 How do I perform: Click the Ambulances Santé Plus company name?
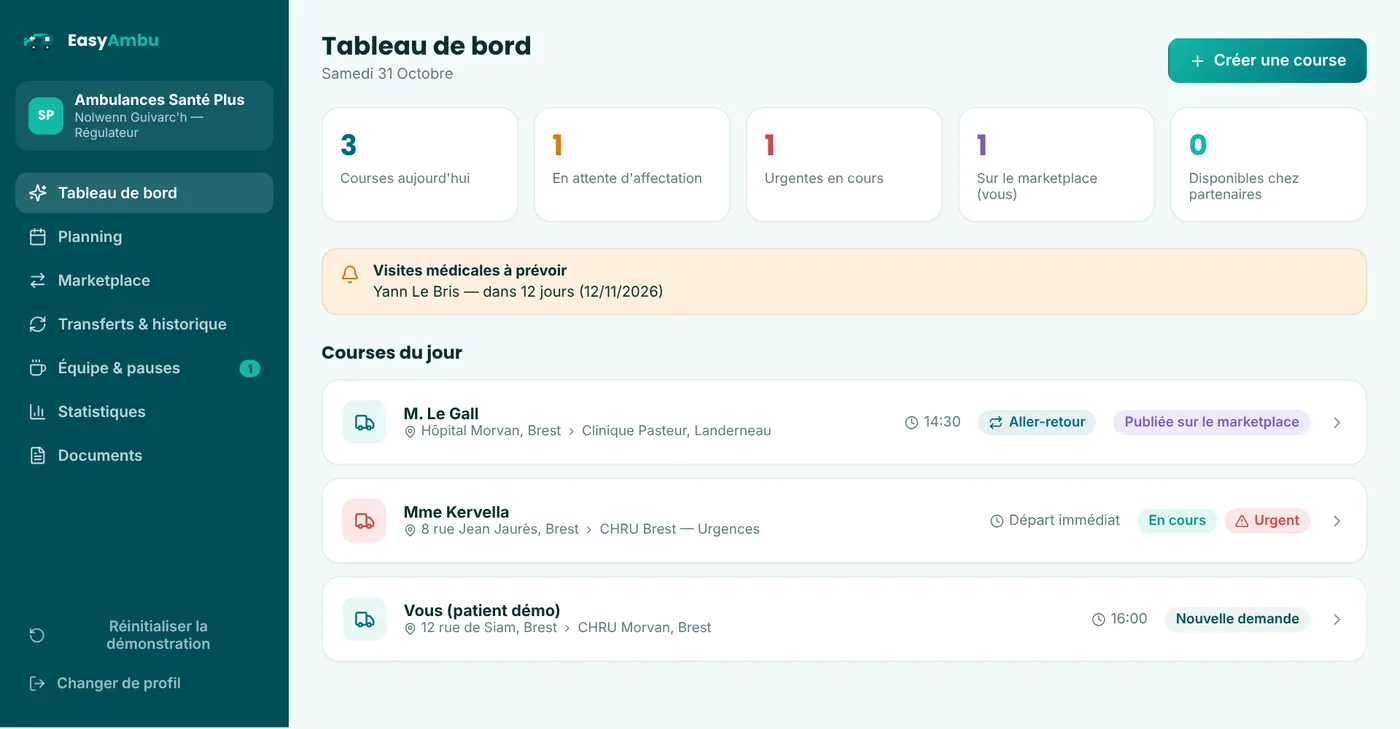coord(160,100)
